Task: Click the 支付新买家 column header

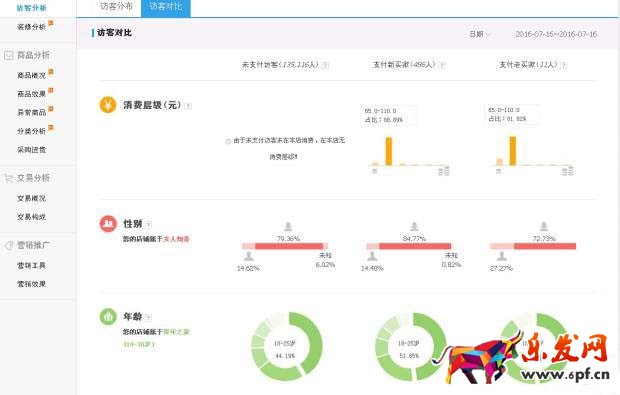Action: (404, 65)
